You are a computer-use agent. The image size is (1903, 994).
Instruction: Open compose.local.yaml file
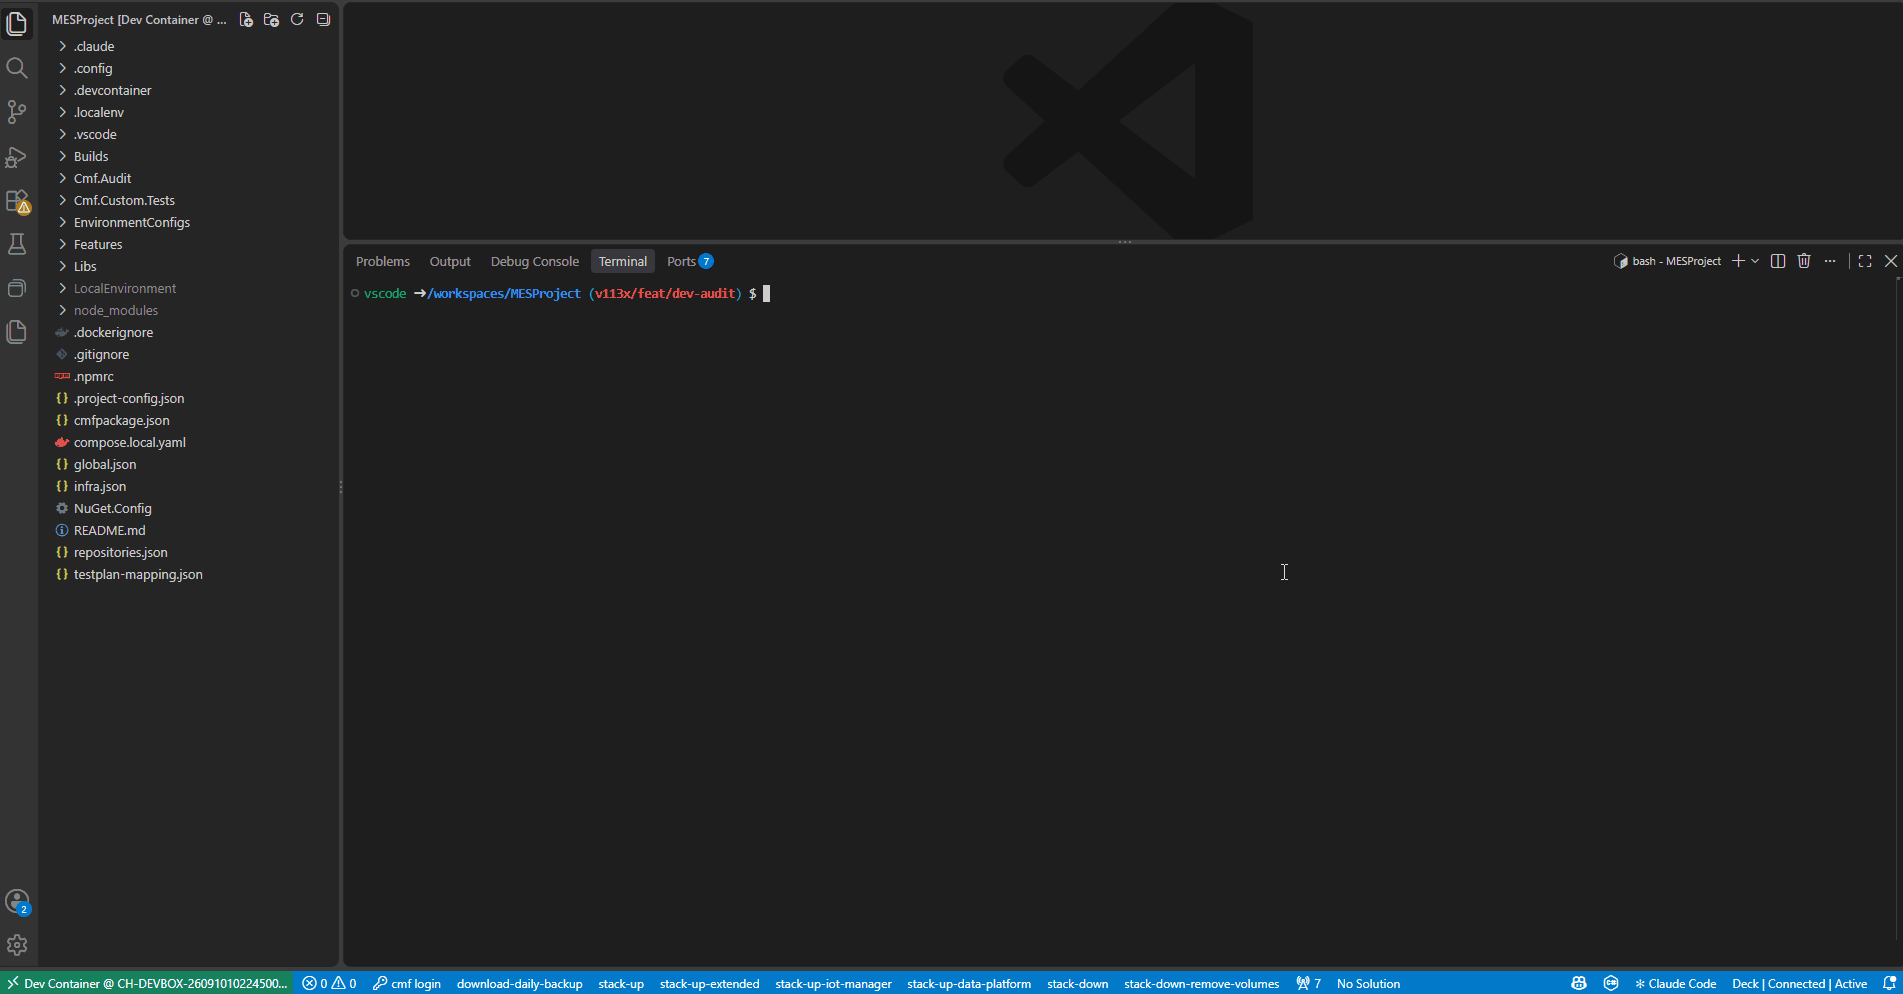coord(188,442)
